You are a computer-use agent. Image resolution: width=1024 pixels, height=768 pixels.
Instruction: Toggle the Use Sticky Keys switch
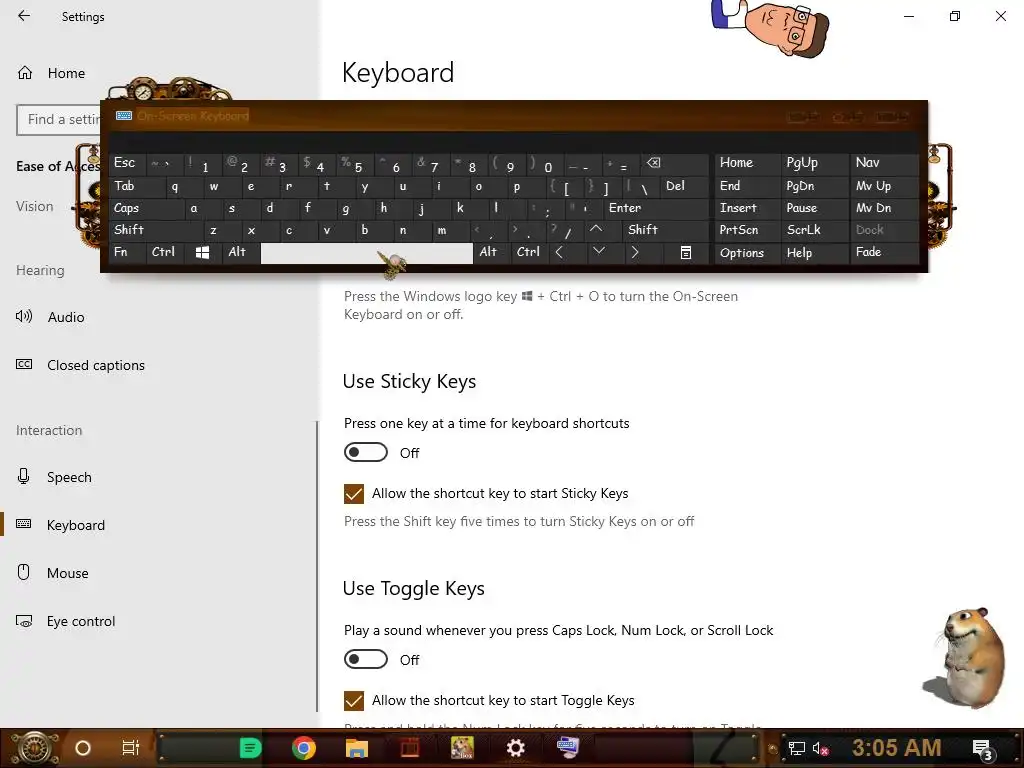click(366, 453)
